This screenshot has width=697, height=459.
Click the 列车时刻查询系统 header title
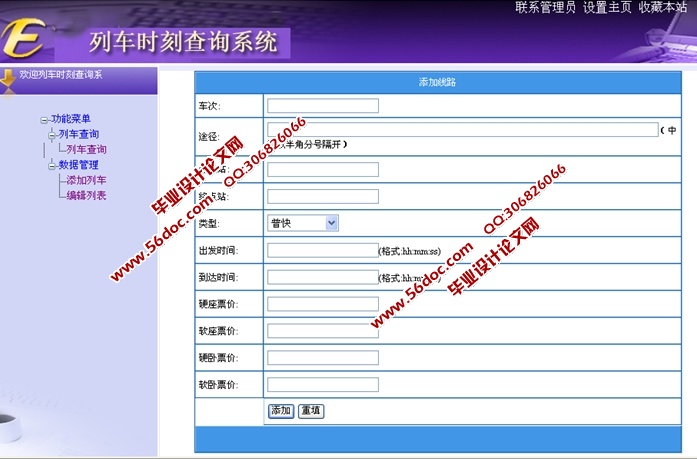tap(183, 42)
